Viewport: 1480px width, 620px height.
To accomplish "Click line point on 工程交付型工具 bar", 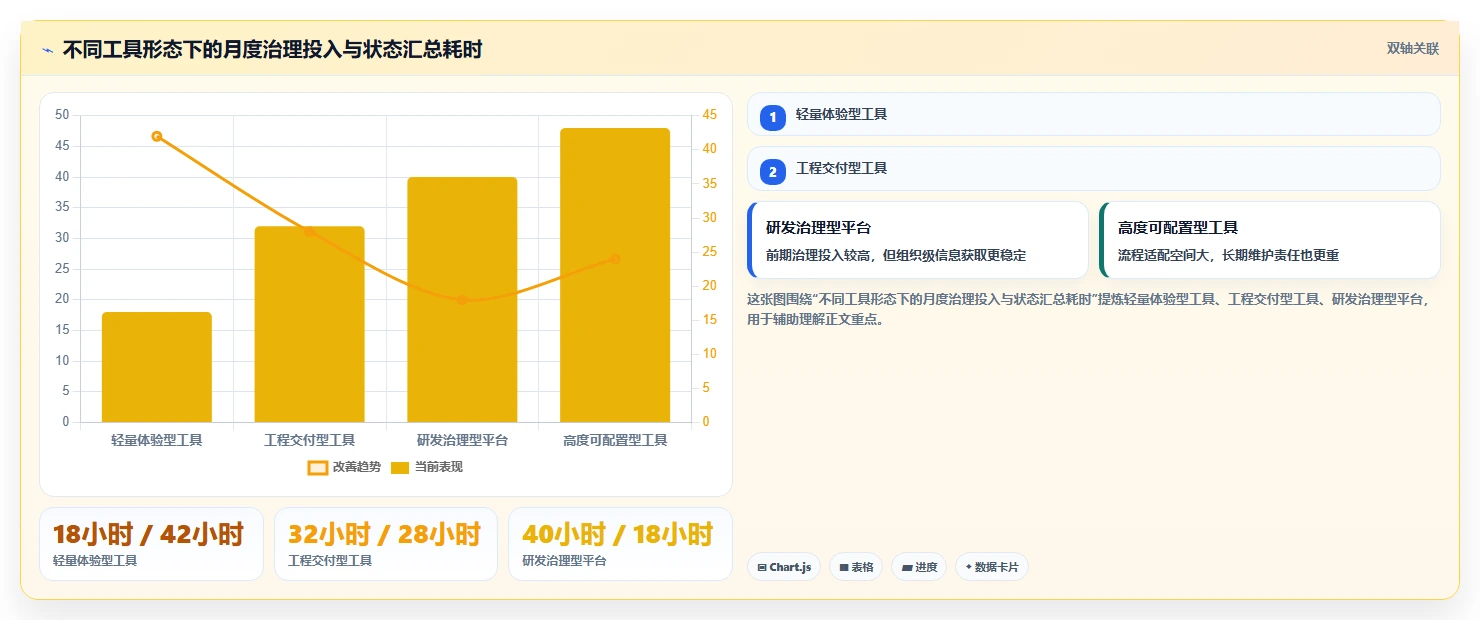I will 309,231.
